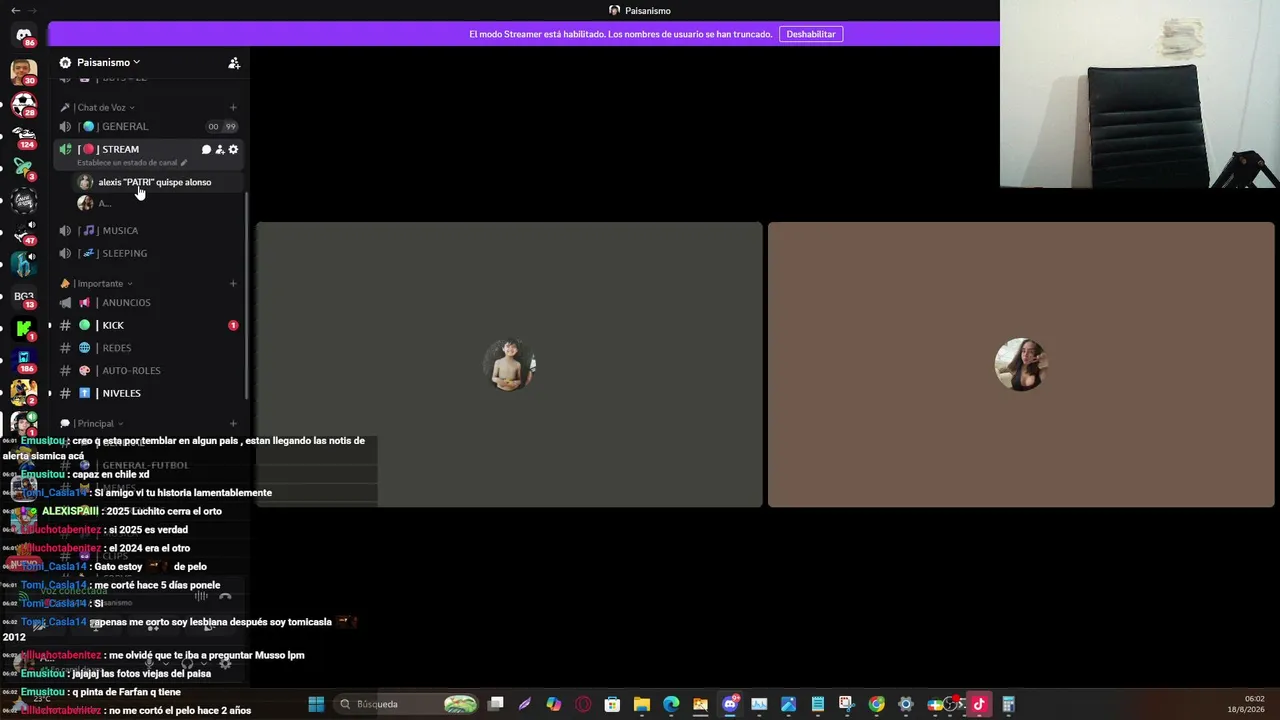Add a channel to Importante category
1280x720 pixels.
click(233, 284)
